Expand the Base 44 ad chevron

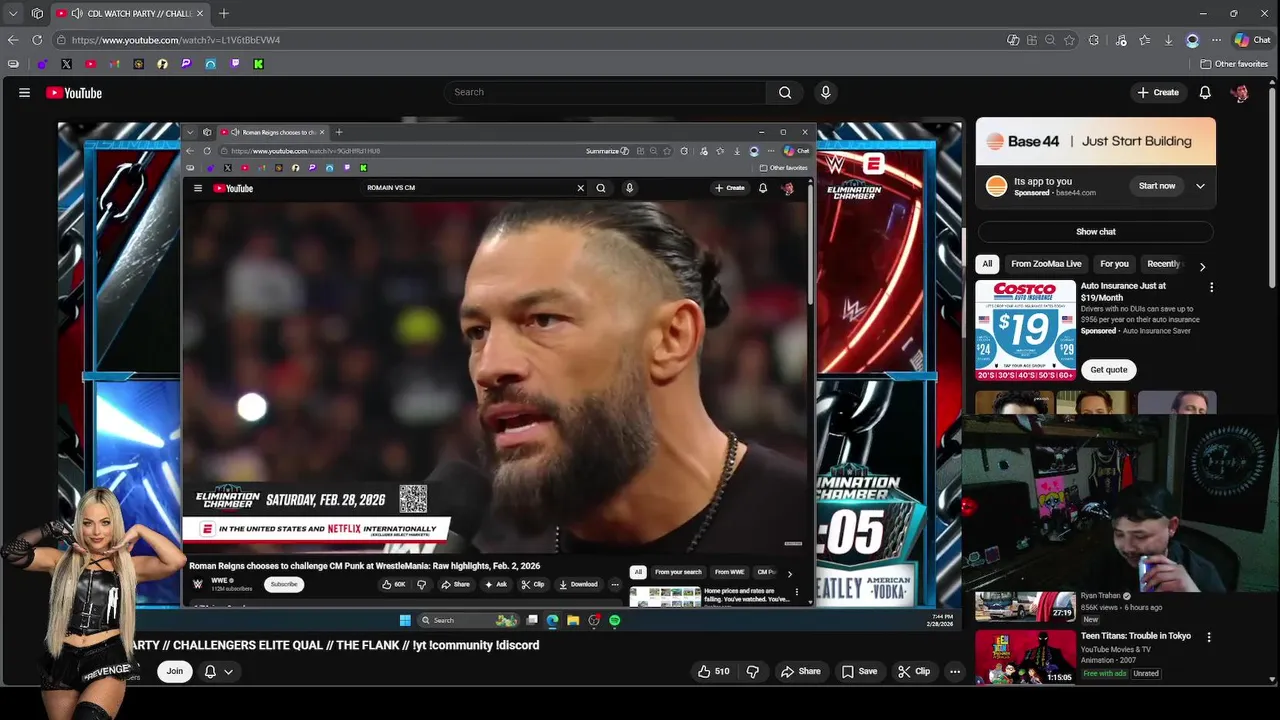[1200, 186]
